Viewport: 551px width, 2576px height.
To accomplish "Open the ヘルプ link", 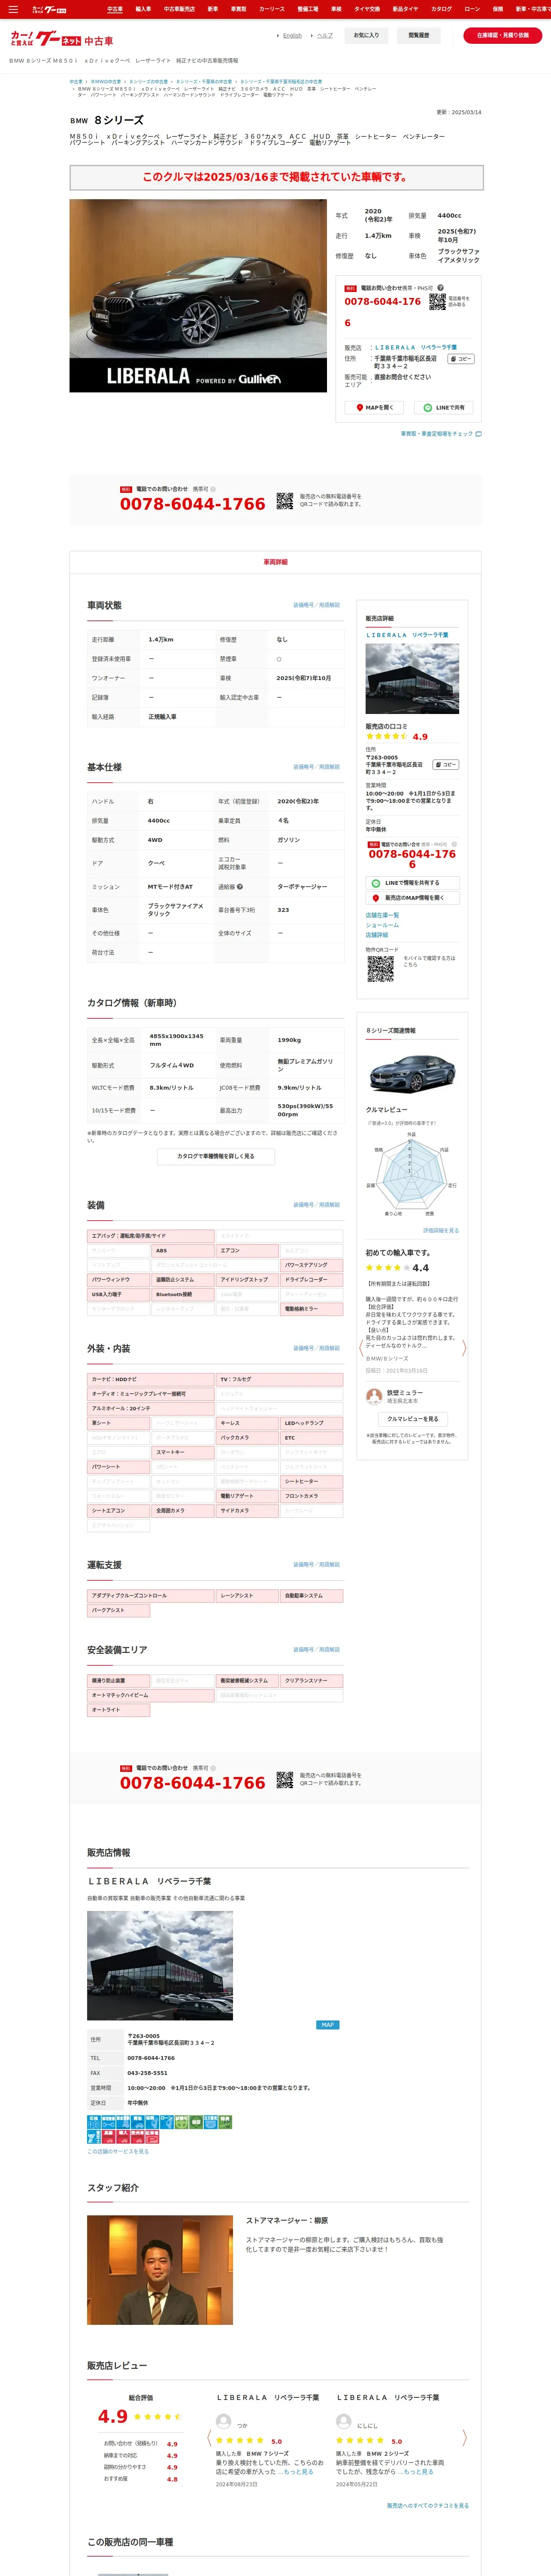I will tap(325, 35).
